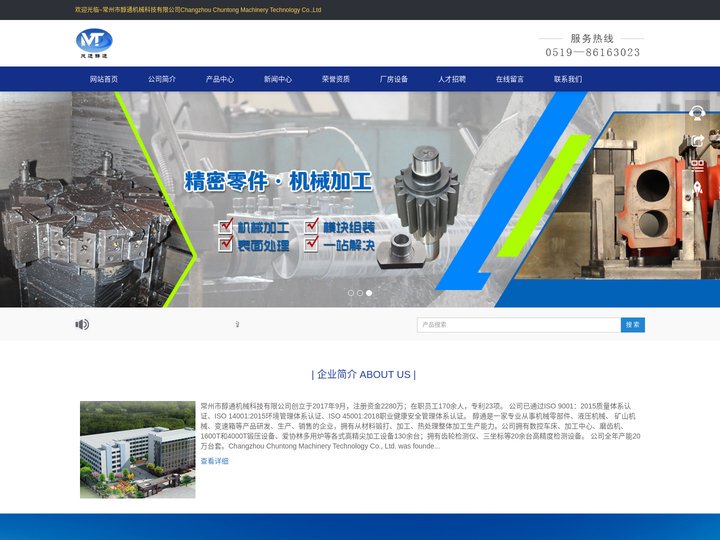Click the welcome text in top bar
The height and width of the screenshot is (540, 720).
(198, 10)
